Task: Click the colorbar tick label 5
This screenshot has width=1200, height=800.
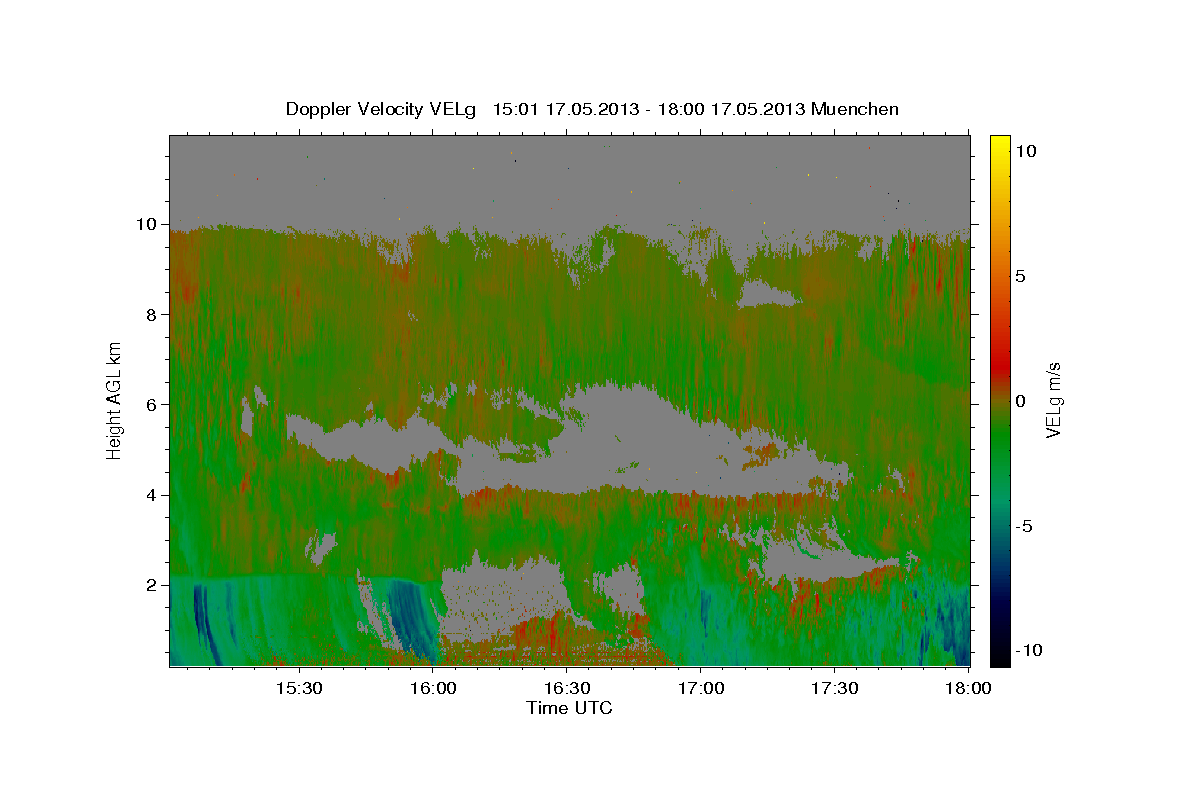Action: (x=1021, y=276)
